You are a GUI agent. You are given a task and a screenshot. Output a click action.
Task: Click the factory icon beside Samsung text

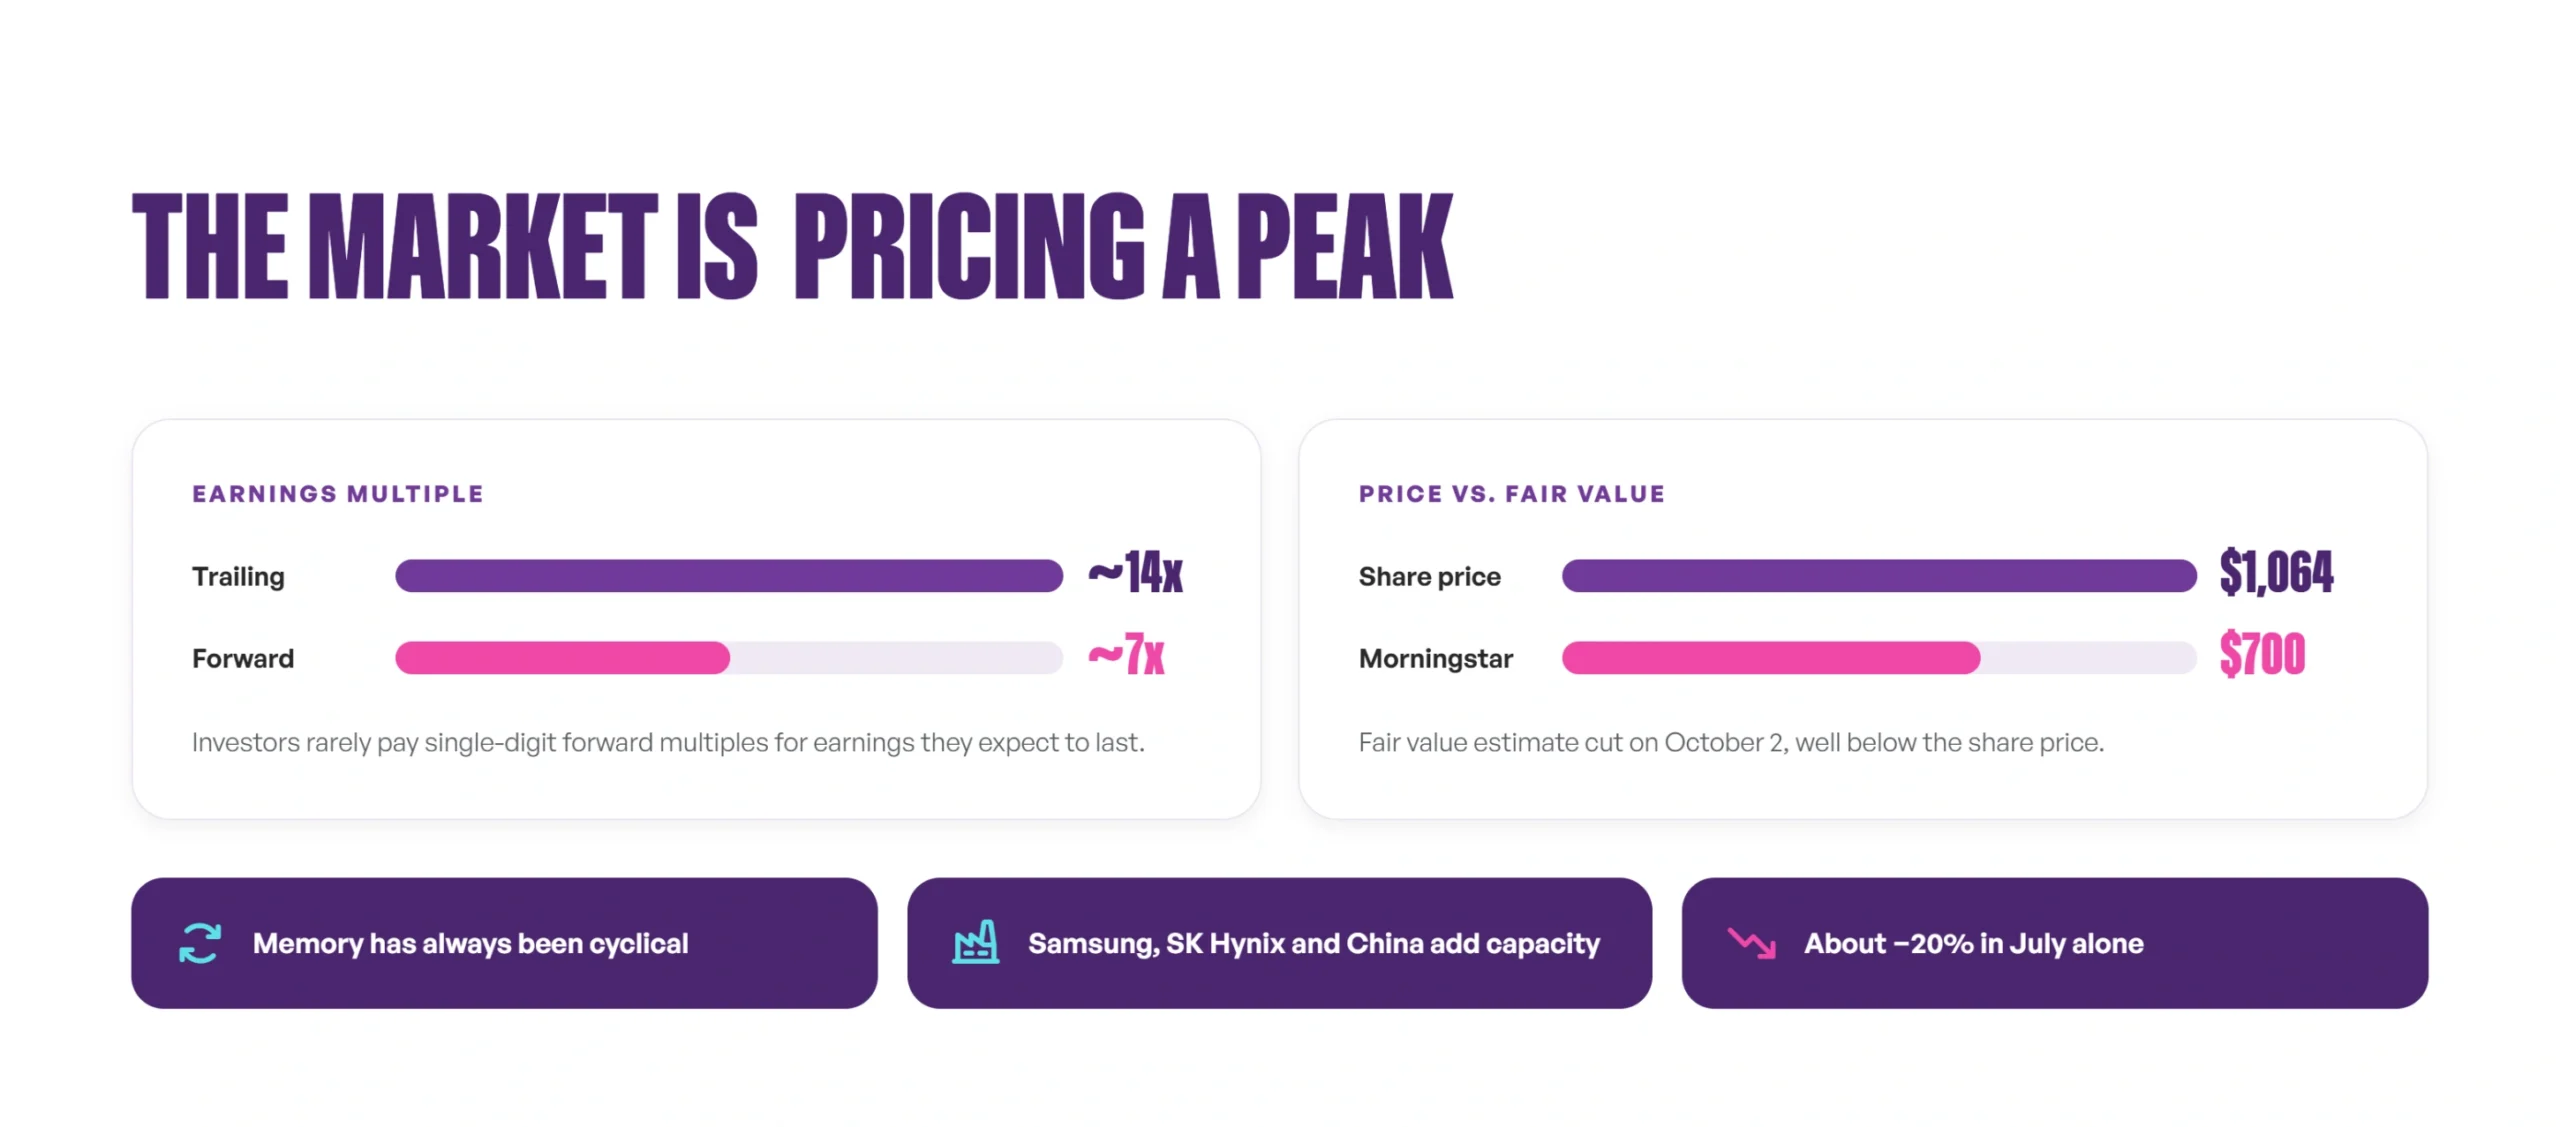(975, 942)
